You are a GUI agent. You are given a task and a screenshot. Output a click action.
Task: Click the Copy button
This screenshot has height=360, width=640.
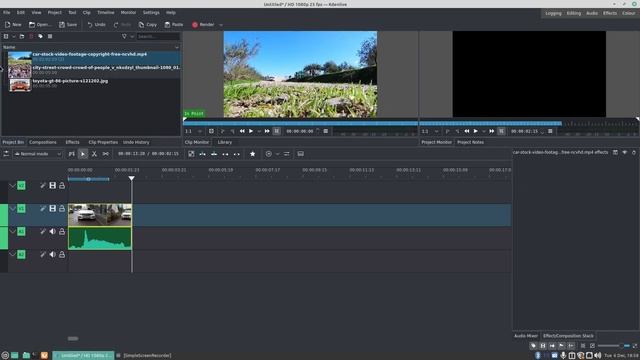pos(148,25)
